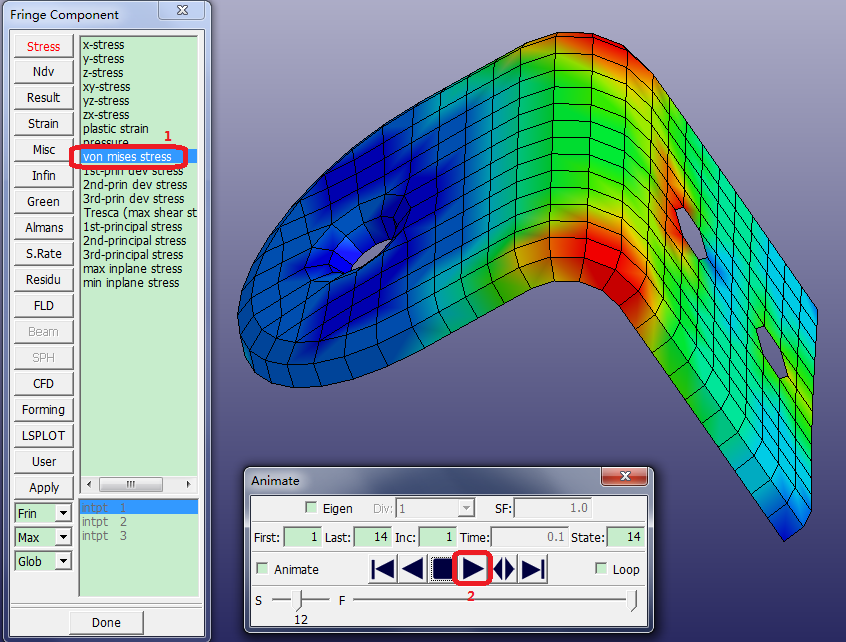Screen dimensions: 846x642
Task: Expand the Glob dropdown
Action: (x=63, y=561)
